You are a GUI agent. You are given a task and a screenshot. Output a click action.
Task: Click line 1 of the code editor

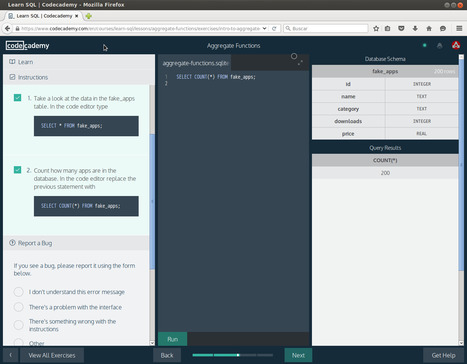(x=216, y=77)
